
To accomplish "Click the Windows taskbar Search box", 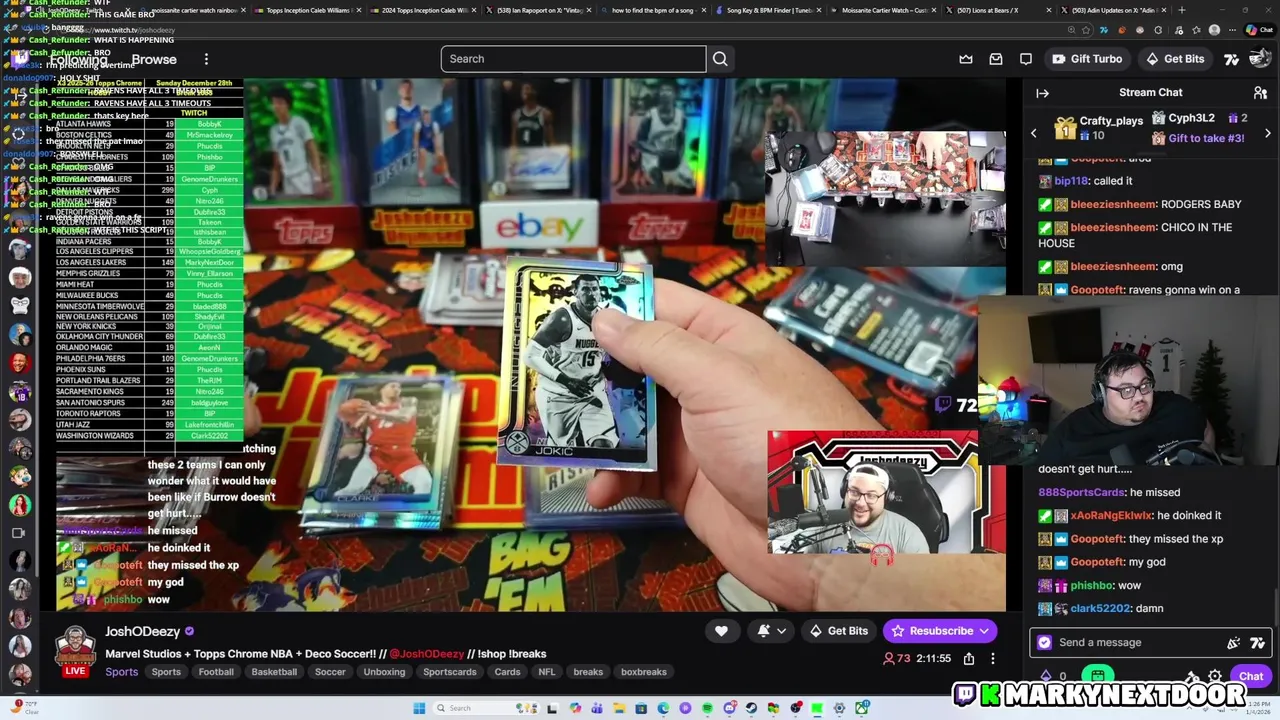I will (485, 708).
